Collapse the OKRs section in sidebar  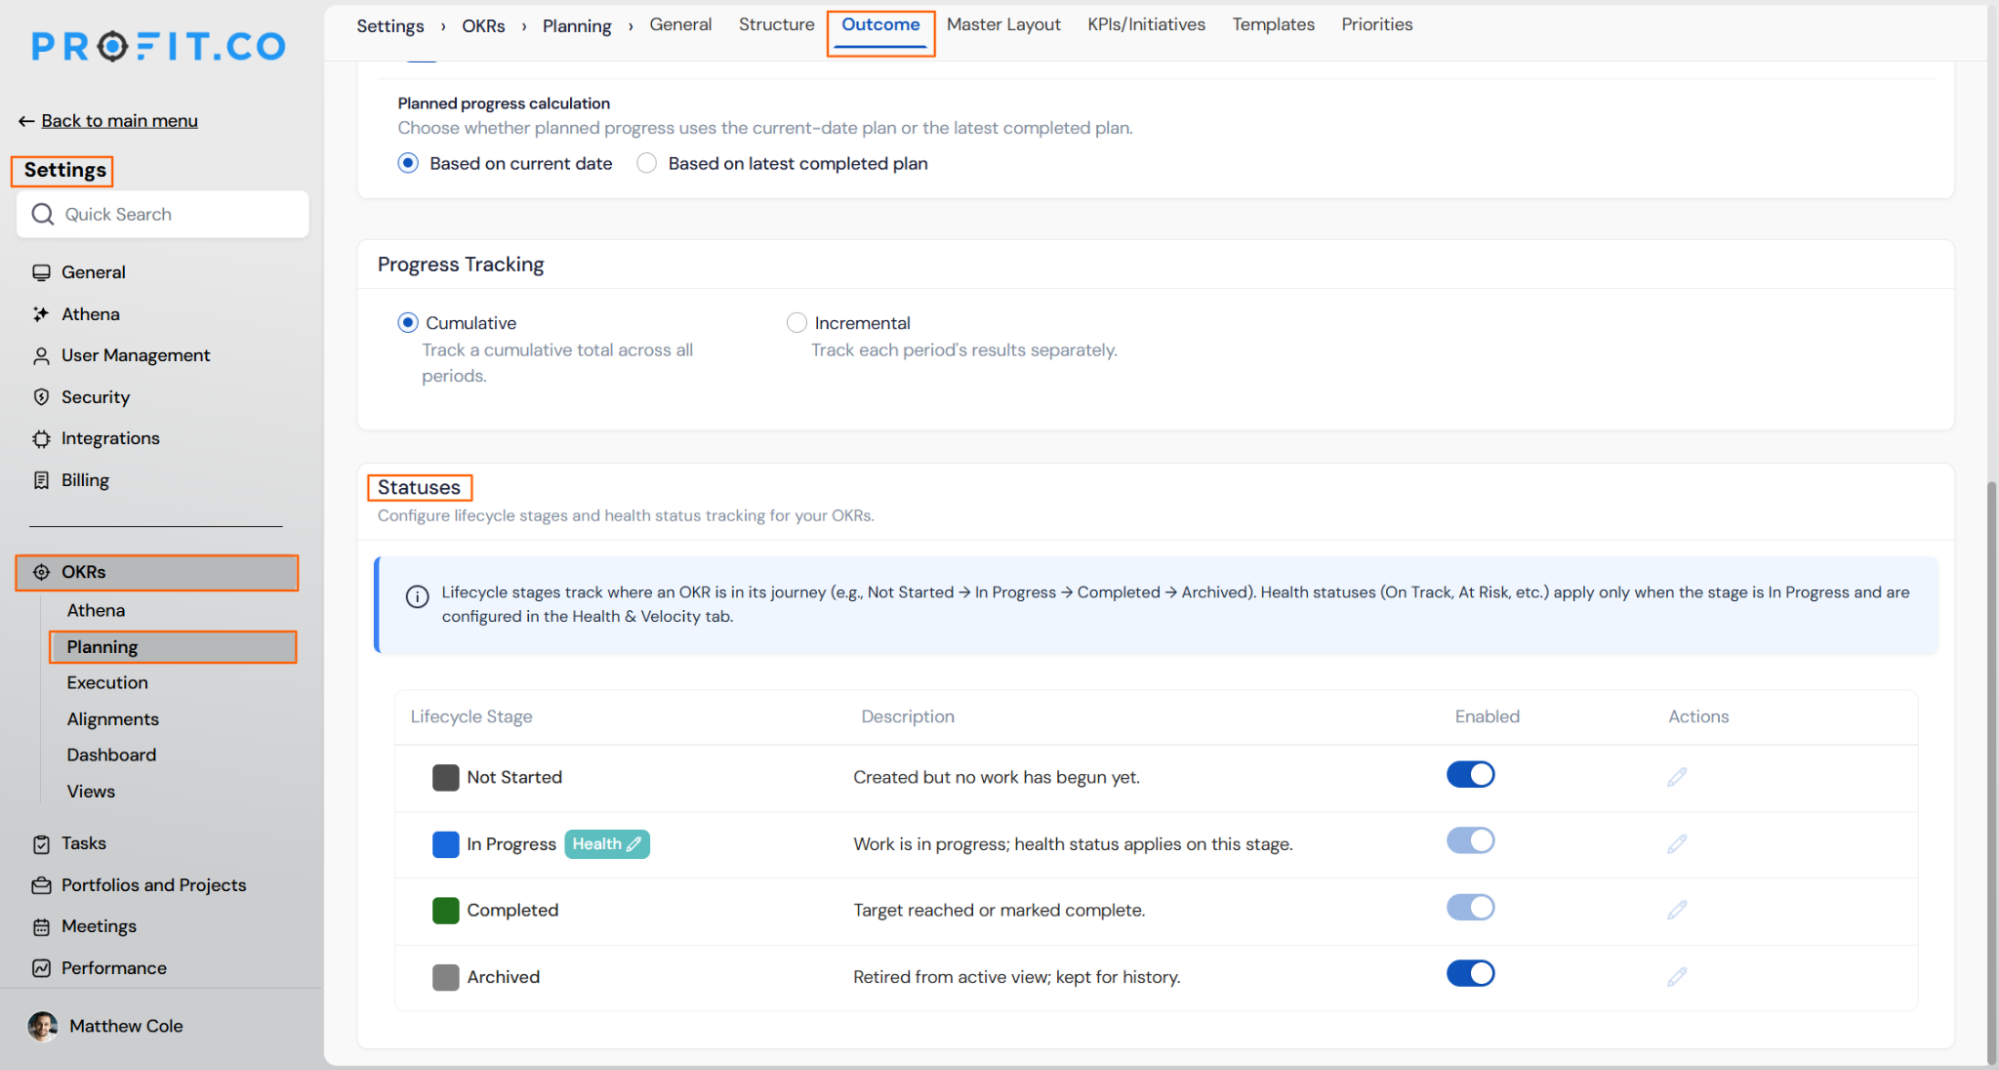[157, 573]
